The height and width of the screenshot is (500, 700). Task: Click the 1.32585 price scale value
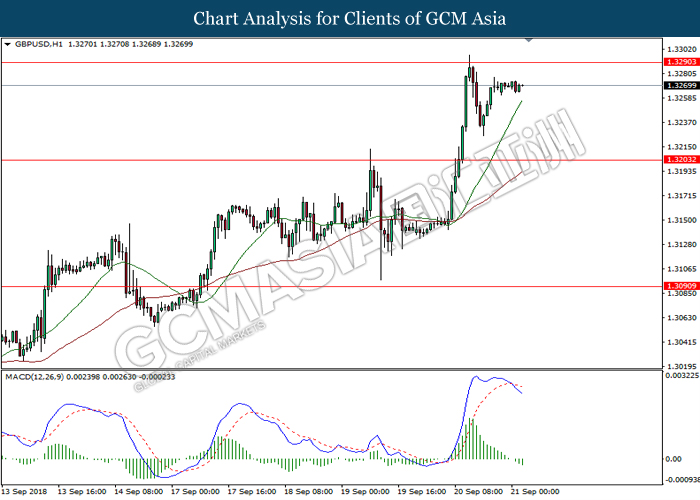[681, 98]
